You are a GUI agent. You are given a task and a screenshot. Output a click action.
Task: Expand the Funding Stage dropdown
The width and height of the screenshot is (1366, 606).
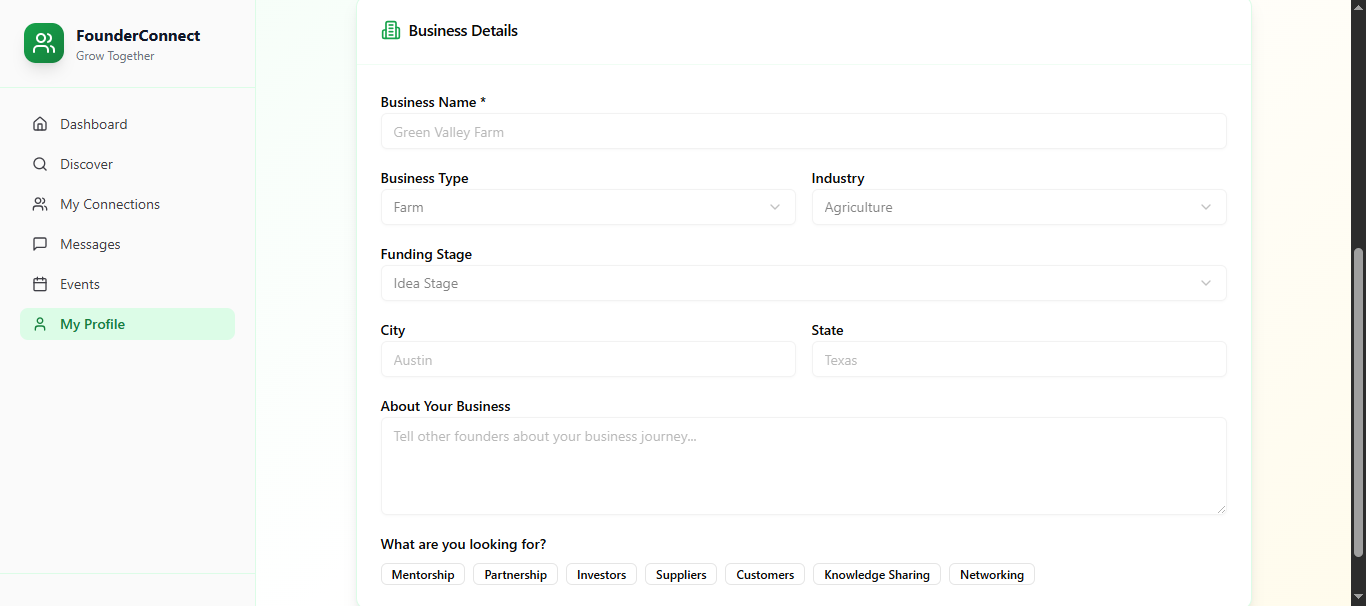804,283
